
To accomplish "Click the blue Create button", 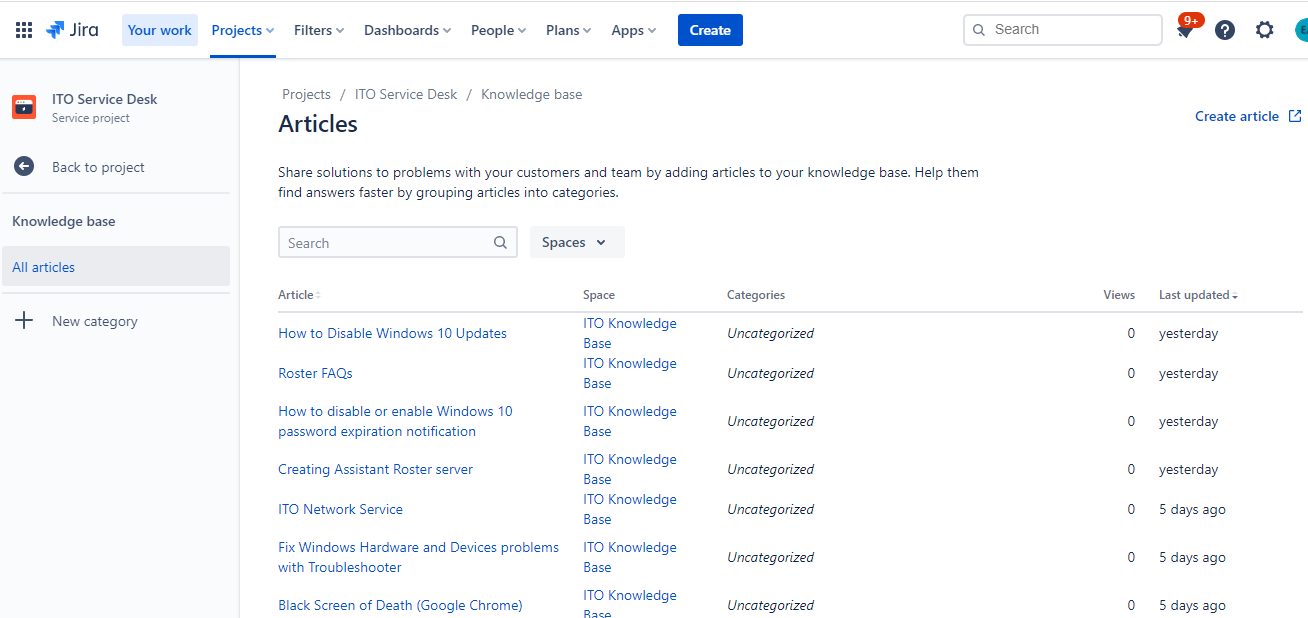I will tap(710, 30).
